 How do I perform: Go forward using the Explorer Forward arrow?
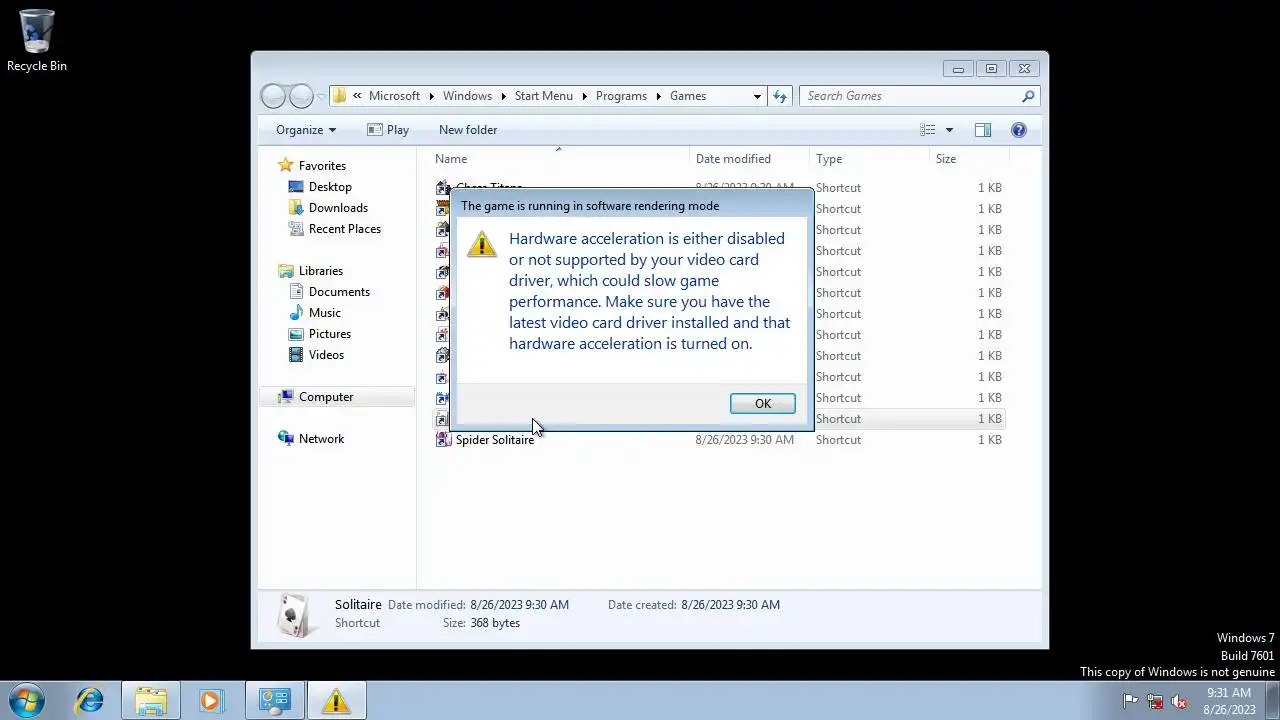click(301, 96)
